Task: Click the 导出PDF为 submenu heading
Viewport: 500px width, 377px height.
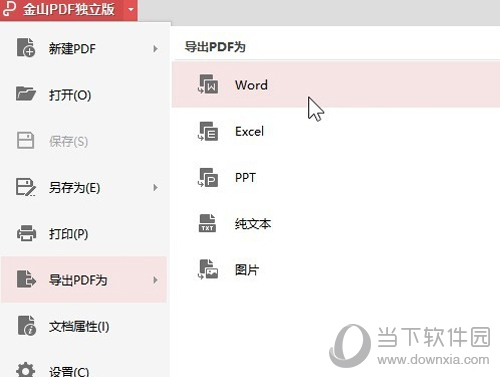Action: coord(215,47)
